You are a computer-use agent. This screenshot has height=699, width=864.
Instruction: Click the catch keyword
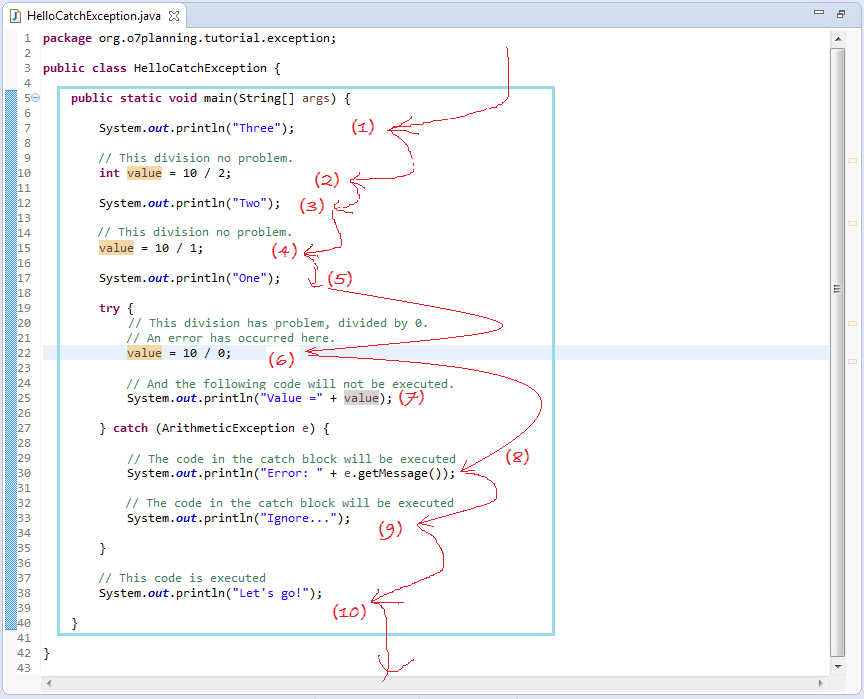[x=131, y=428]
